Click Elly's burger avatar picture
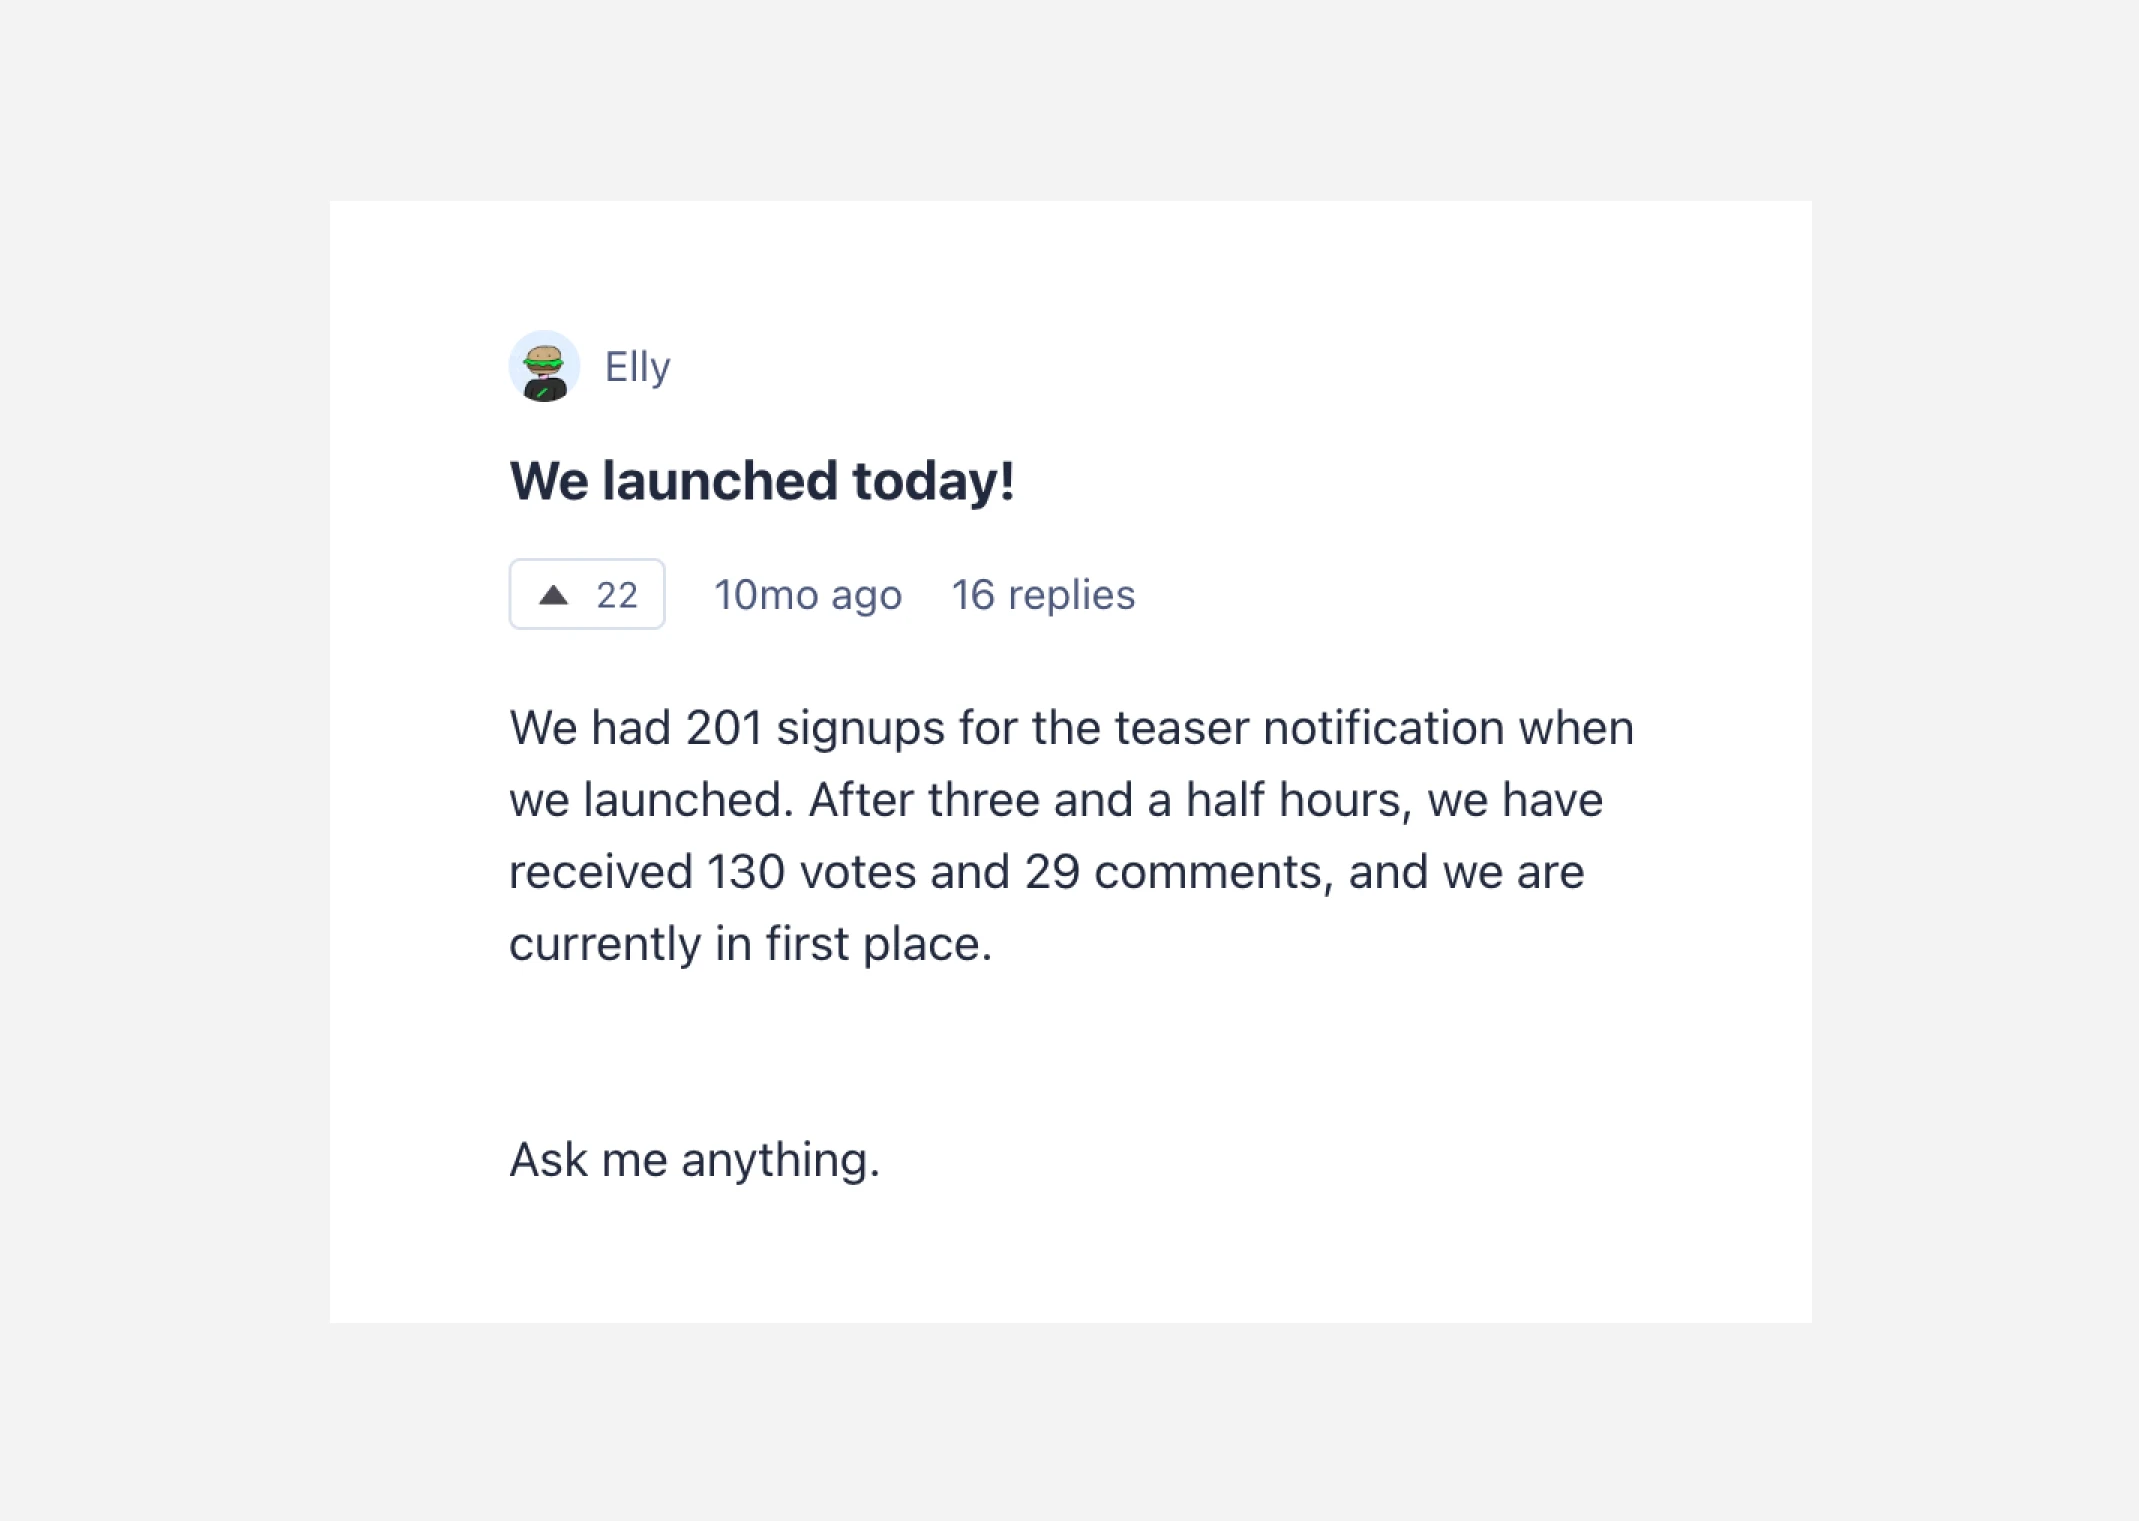The image size is (2139, 1521). pyautogui.click(x=544, y=366)
